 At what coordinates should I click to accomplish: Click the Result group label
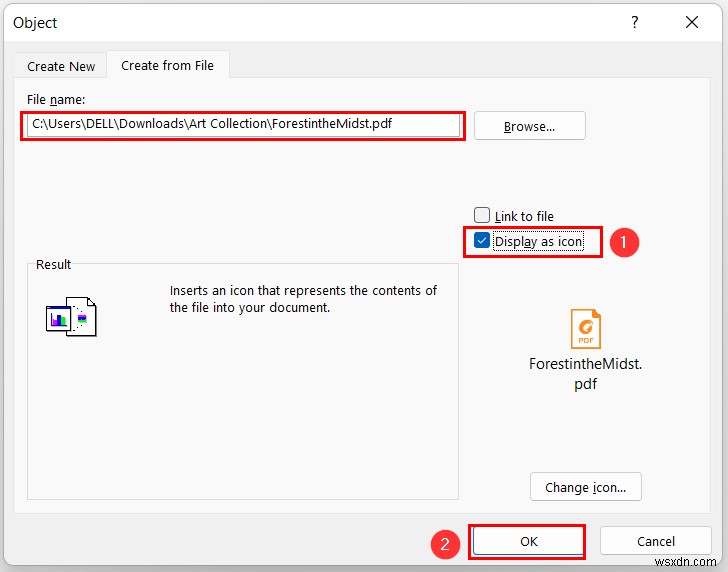[53, 265]
